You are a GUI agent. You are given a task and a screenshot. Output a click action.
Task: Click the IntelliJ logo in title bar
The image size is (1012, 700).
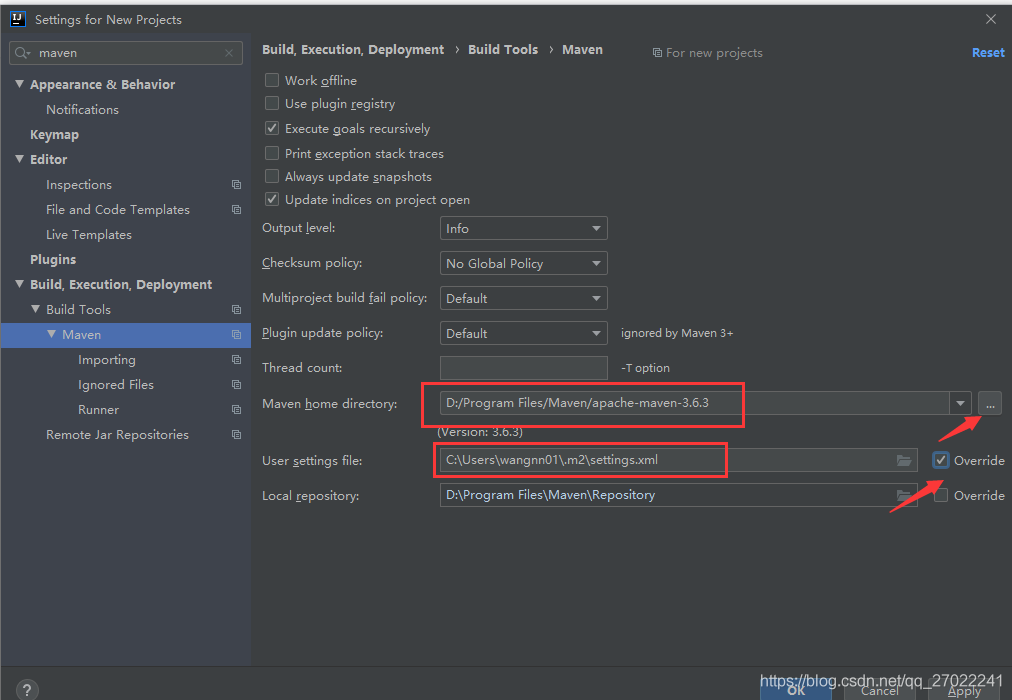tap(17, 19)
